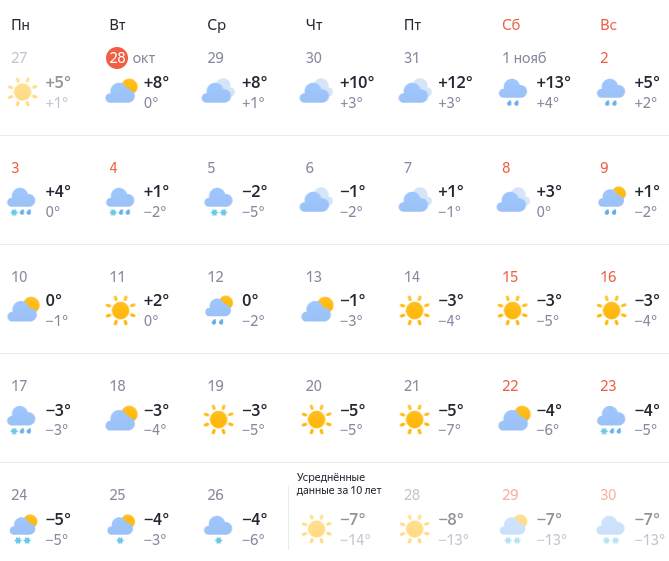Select the faded date 30 forecast
Screen dimensions: 669x561
608,495
